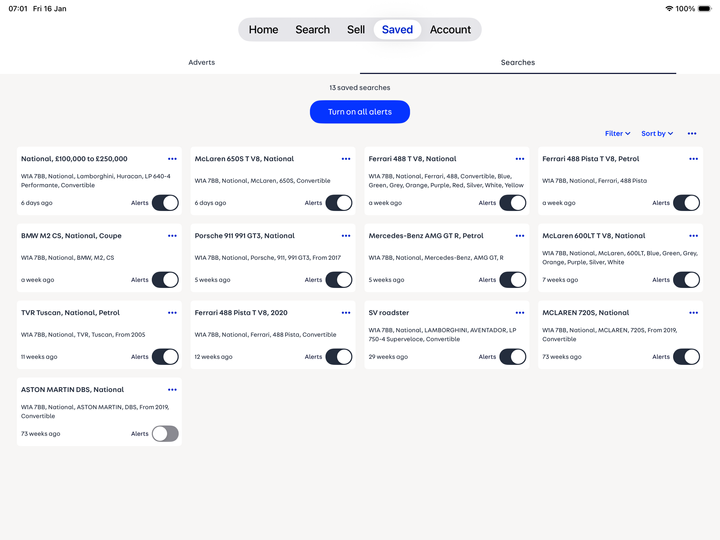This screenshot has width=720, height=540.
Task: Tap more options on BMW M2 CS card
Action: [x=172, y=236]
